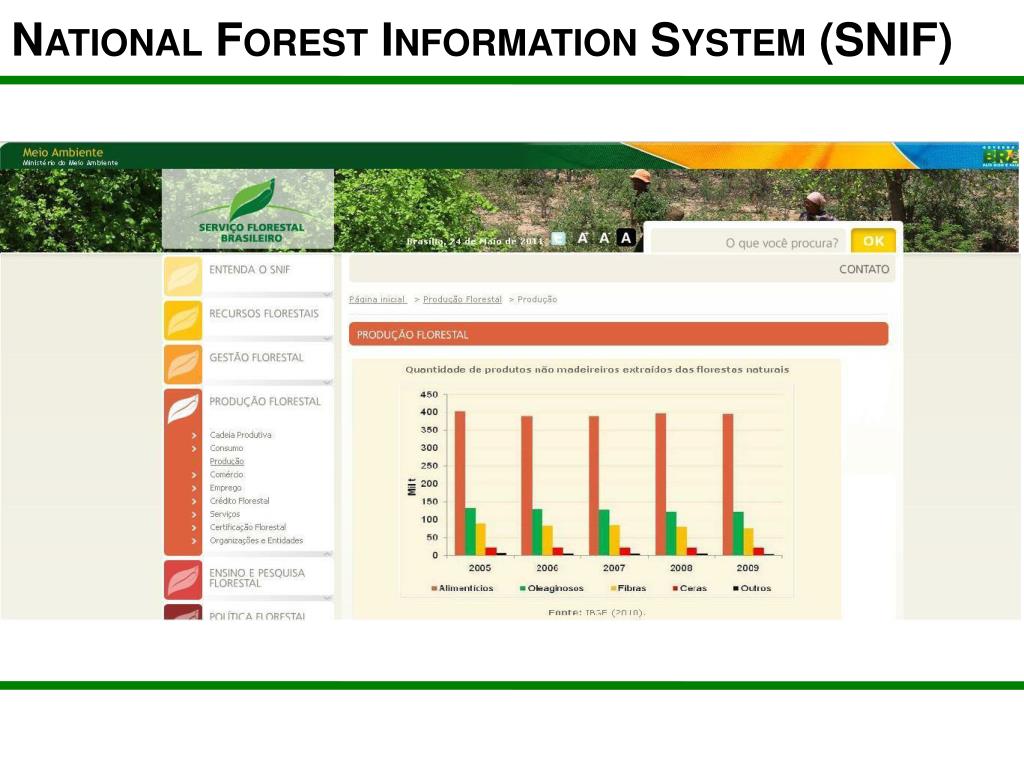
Task: Click the Serviço Florestal Brasileiro logo
Action: (249, 209)
